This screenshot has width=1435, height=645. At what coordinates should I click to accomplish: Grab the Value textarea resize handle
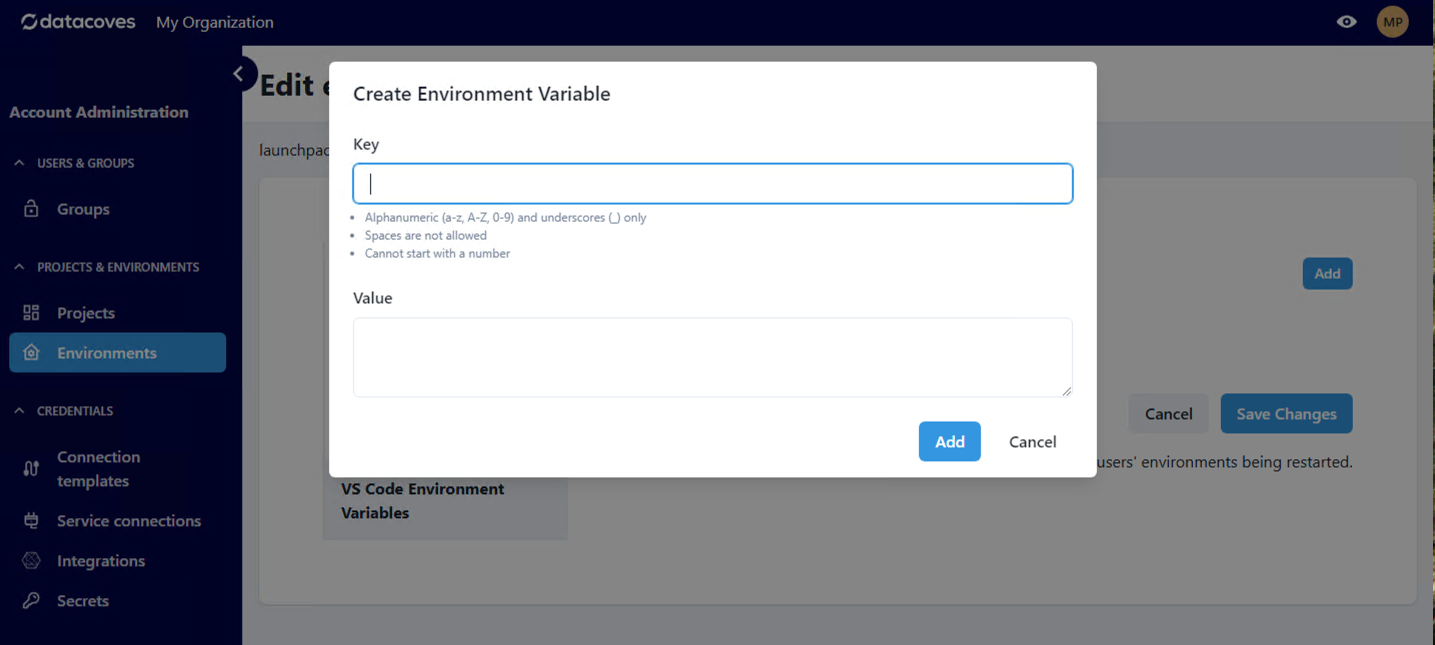coord(1066,391)
